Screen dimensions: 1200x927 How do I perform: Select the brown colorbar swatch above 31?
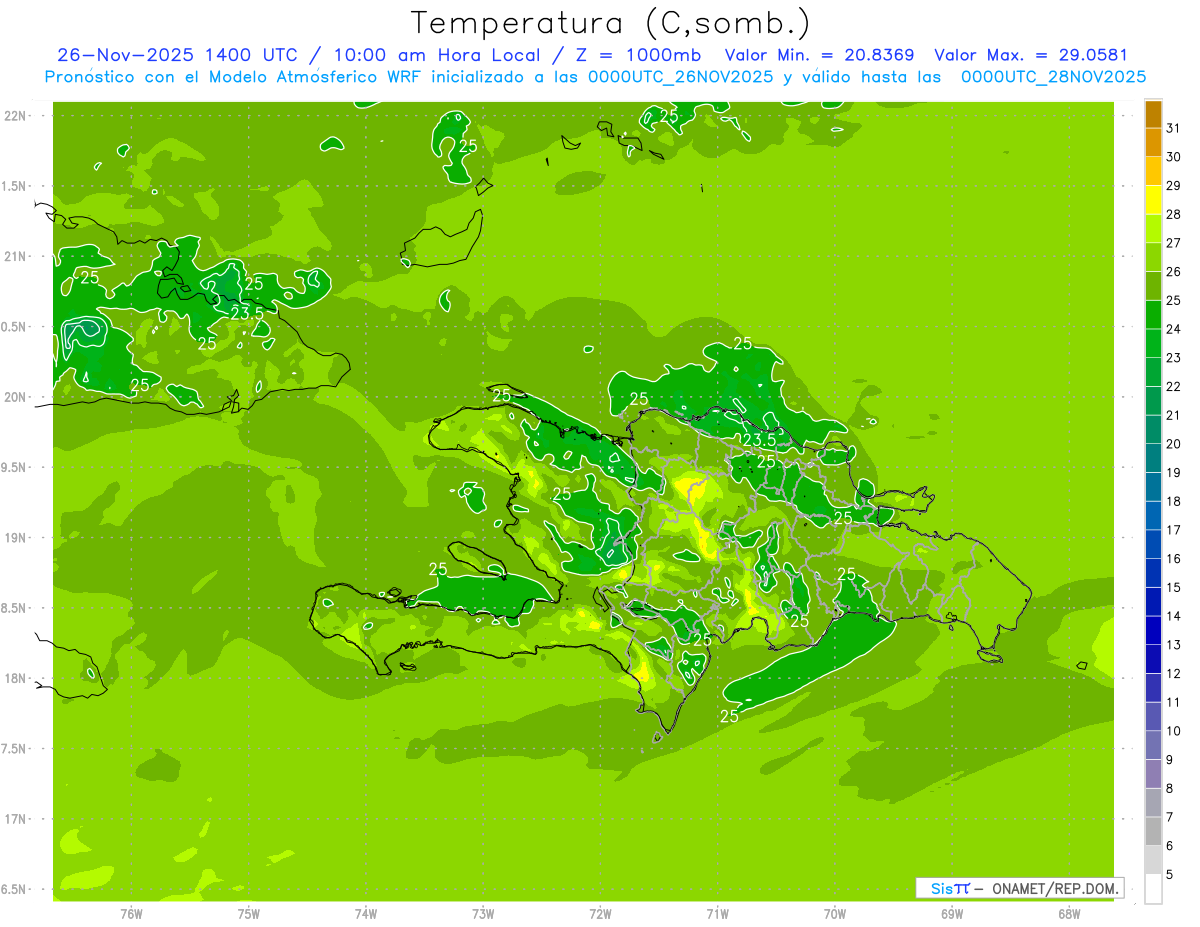1153,114
